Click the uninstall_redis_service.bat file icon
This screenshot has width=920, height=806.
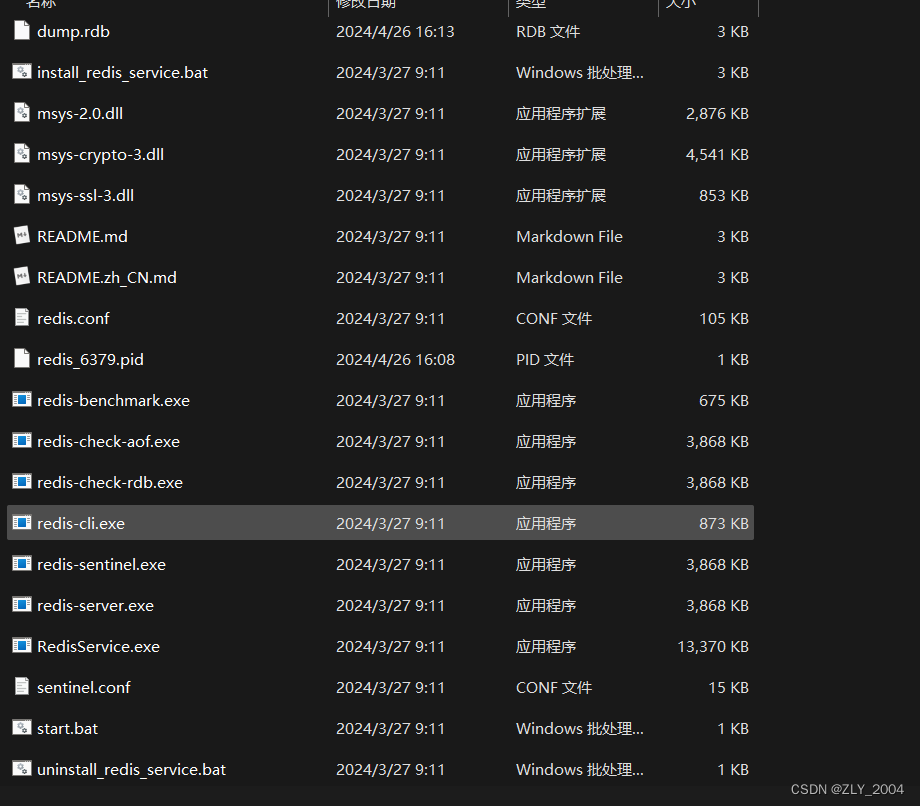tap(22, 768)
